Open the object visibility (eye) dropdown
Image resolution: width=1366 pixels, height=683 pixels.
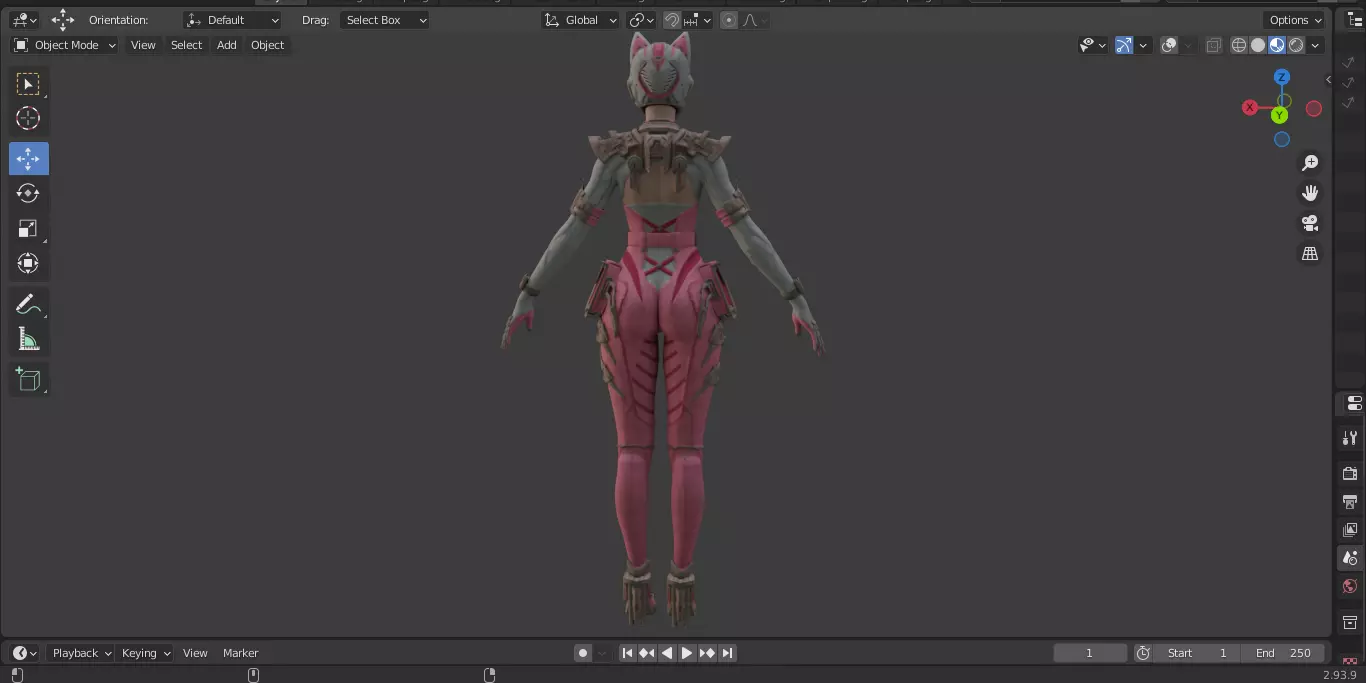click(x=1093, y=45)
